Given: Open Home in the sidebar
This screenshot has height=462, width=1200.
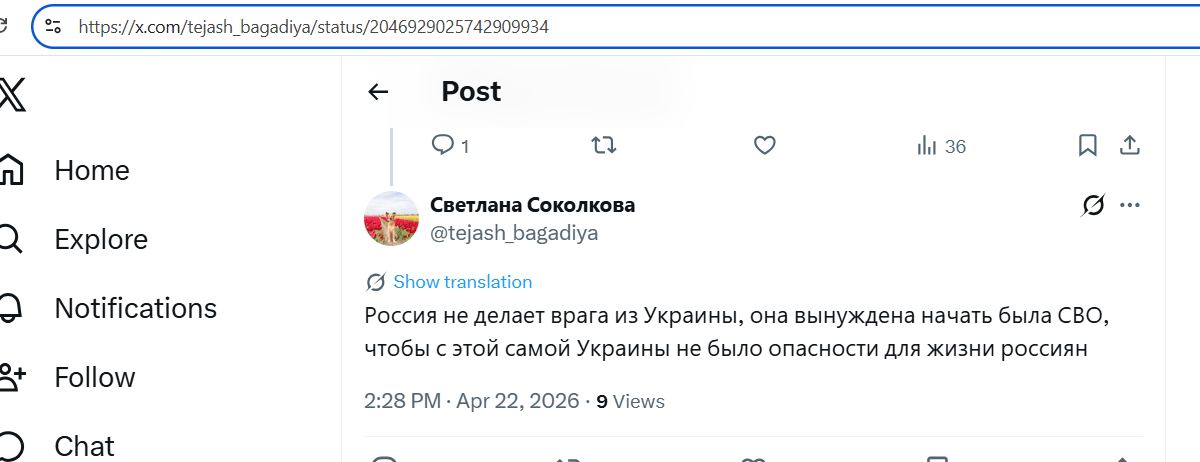Looking at the screenshot, I should pyautogui.click(x=91, y=170).
